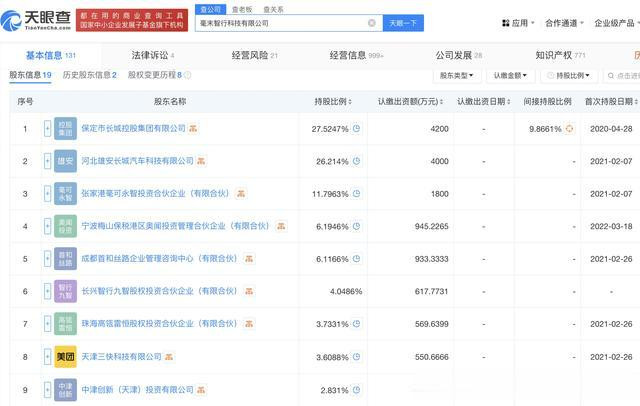Switch to 知识产权 tab

[560, 55]
